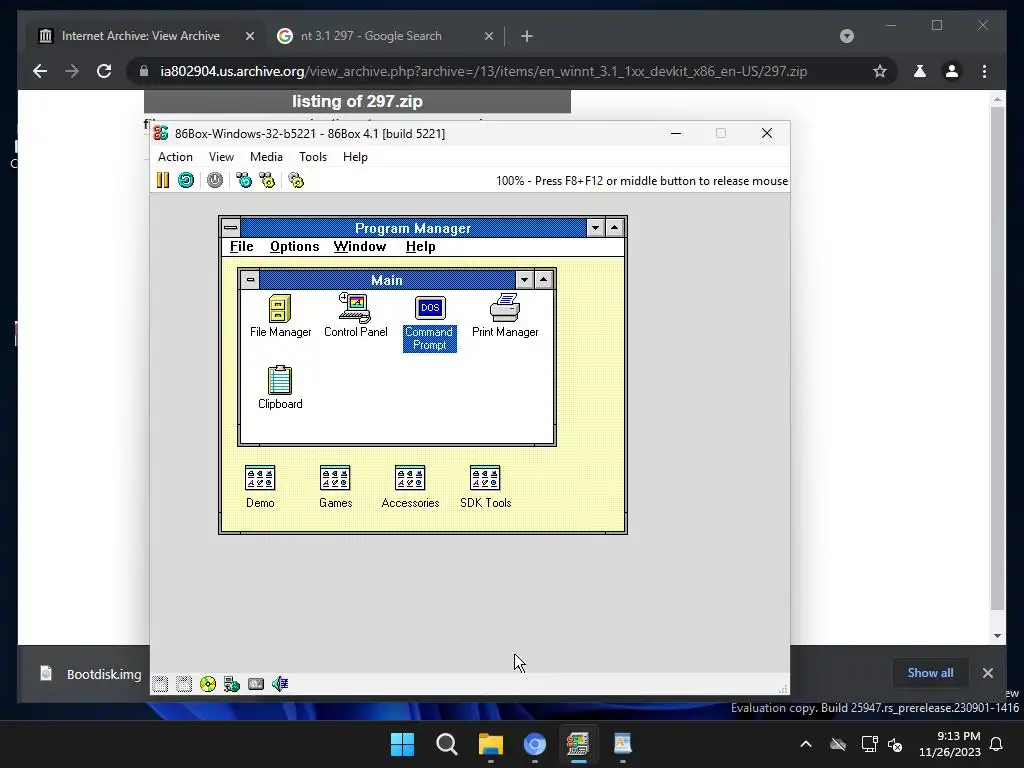1024x768 pixels.
Task: Open the 86Box Media menu
Action: (266, 157)
